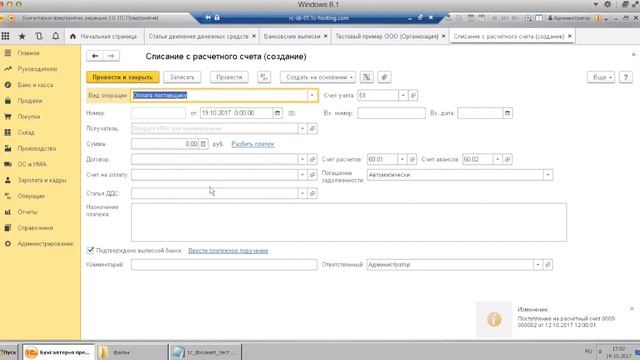Open help question mark button

click(625, 77)
